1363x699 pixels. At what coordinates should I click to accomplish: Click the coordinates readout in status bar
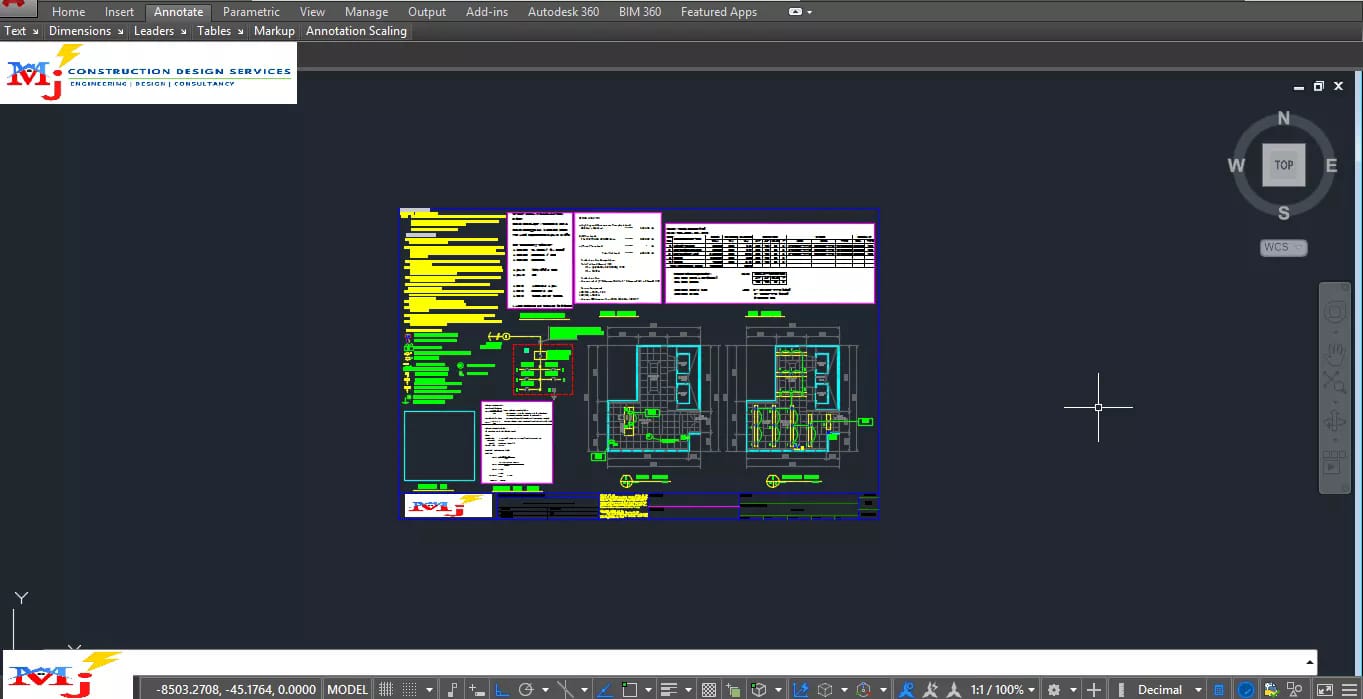pyautogui.click(x=237, y=689)
